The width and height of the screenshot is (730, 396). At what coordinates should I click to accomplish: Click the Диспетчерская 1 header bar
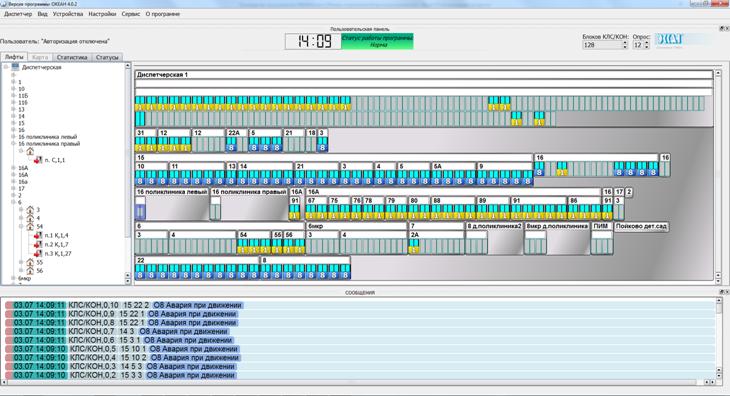[424, 74]
